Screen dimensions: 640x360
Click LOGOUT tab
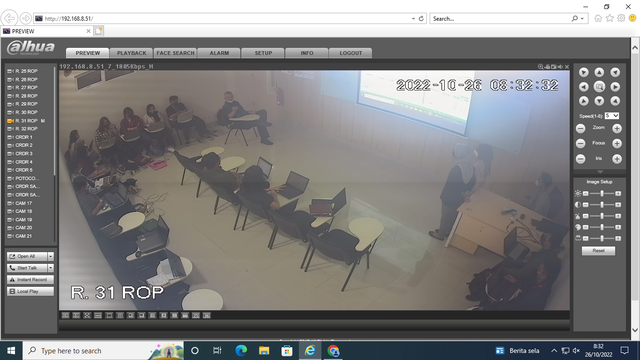(351, 53)
